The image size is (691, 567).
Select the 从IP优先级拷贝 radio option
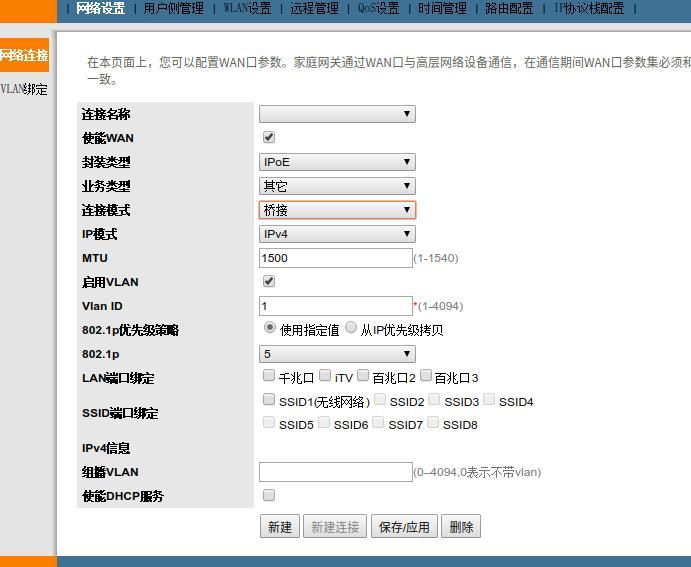click(x=351, y=328)
